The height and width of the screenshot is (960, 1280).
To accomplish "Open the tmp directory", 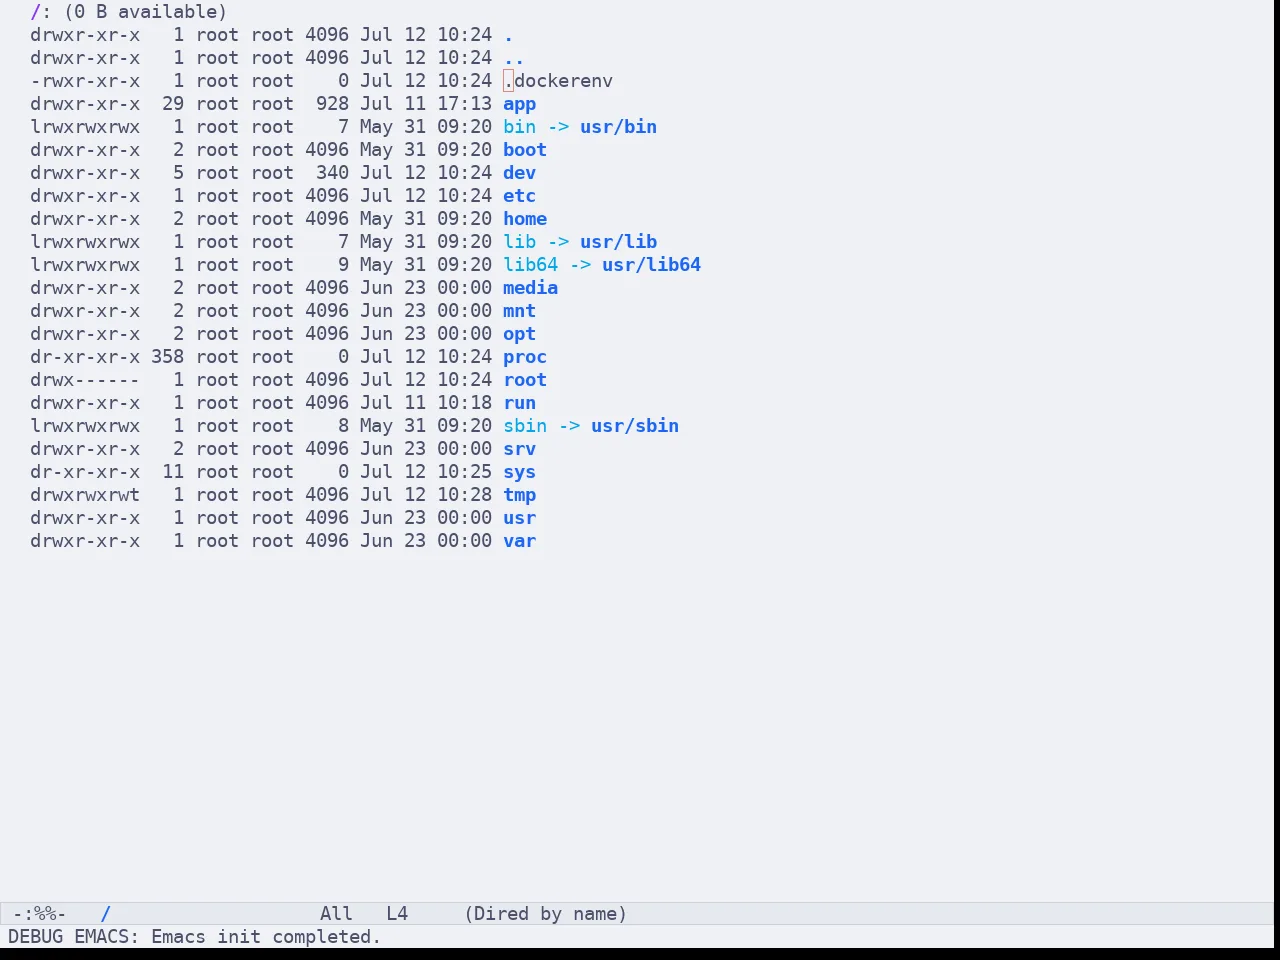I will [519, 495].
